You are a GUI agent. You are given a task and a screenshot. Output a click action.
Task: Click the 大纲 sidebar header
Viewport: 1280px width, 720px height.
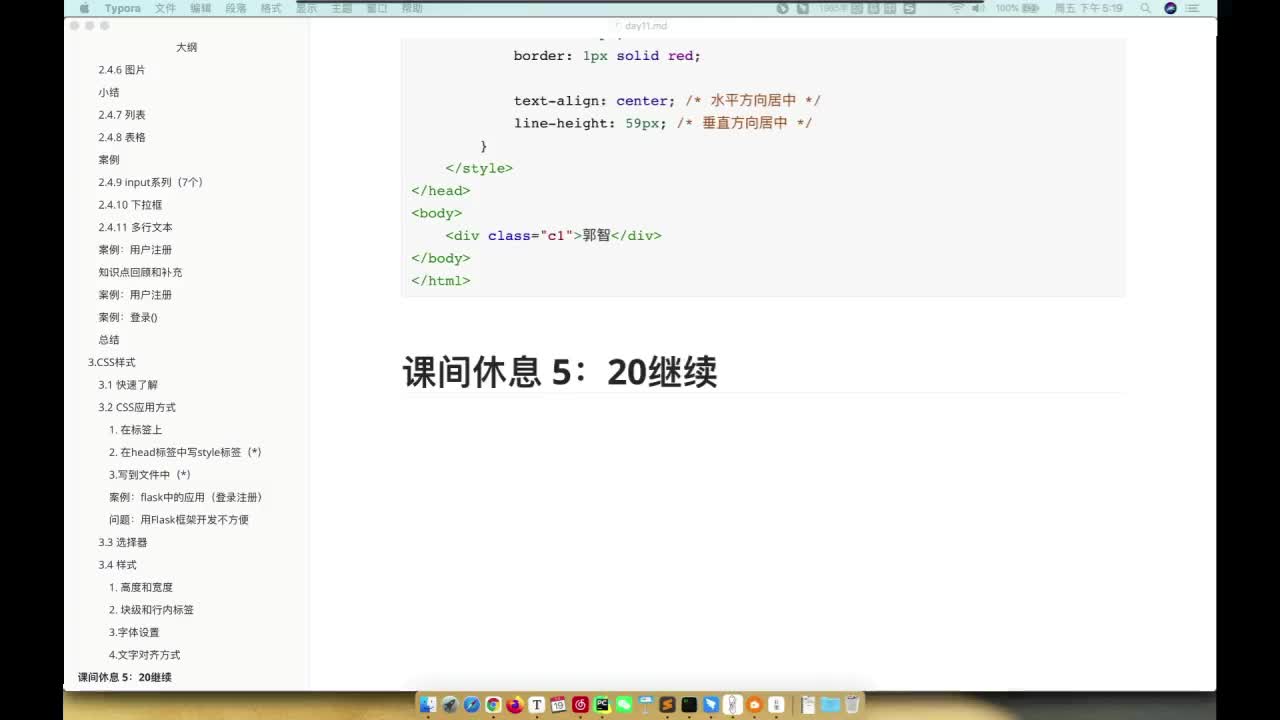click(x=186, y=47)
